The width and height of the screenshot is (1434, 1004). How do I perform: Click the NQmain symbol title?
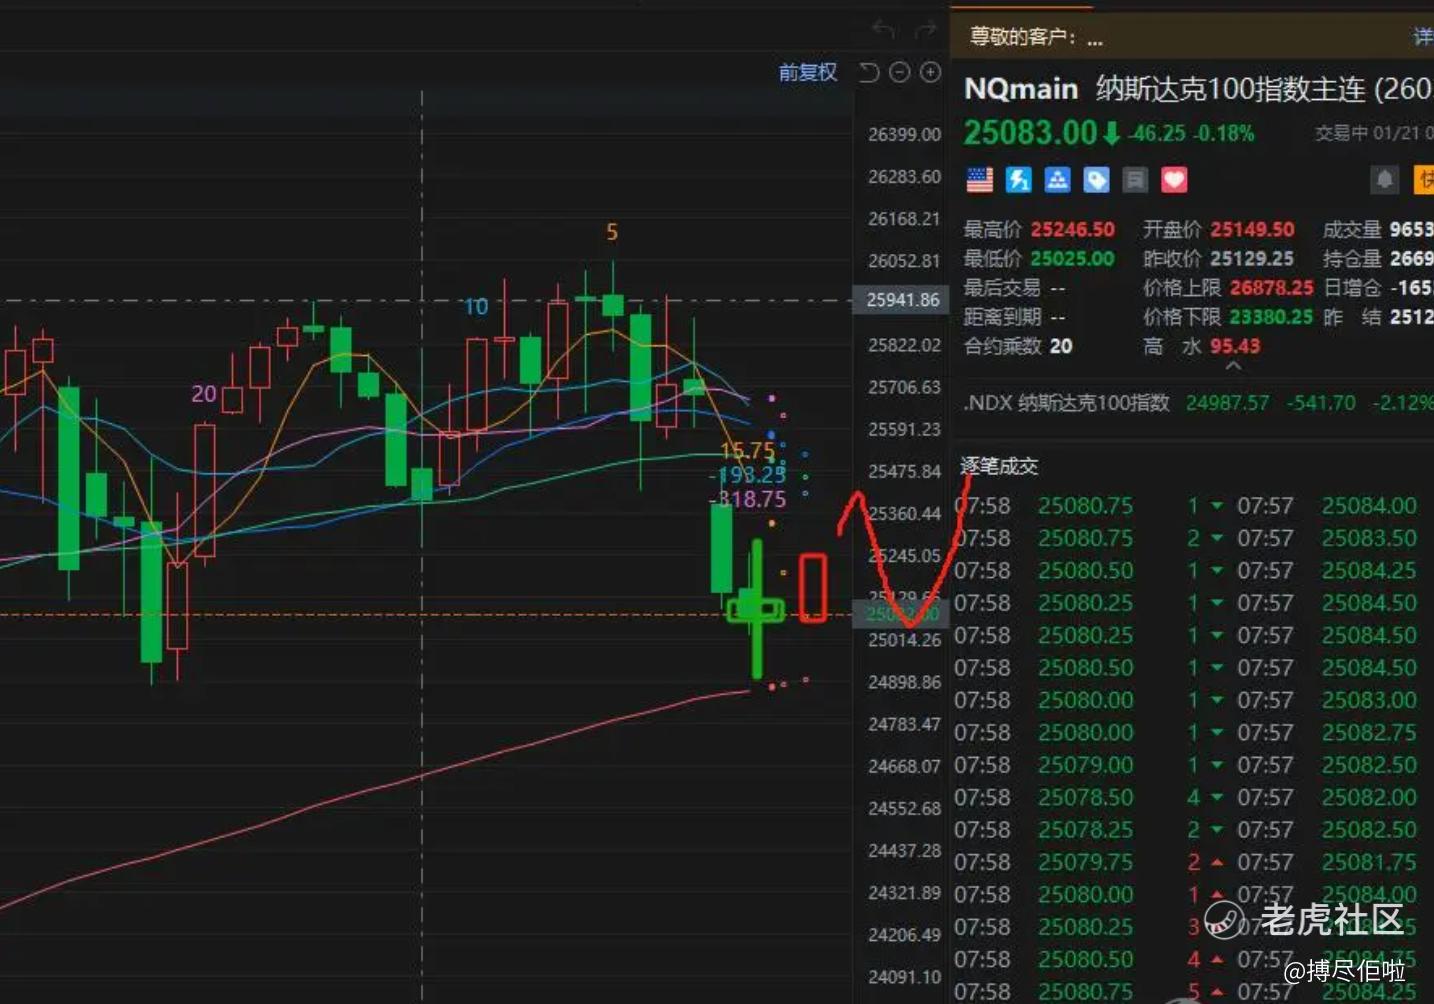click(x=1021, y=89)
